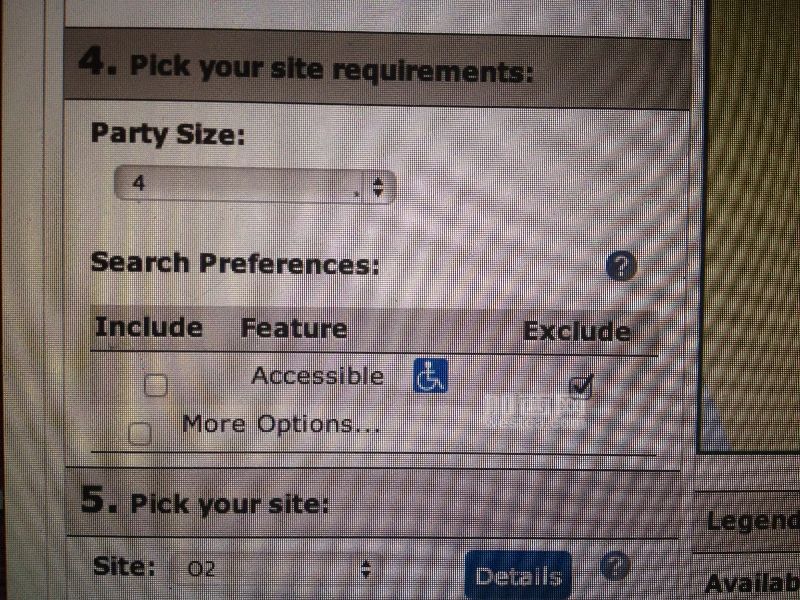Click the Party Size stepper arrows
The height and width of the screenshot is (600, 800).
[378, 187]
